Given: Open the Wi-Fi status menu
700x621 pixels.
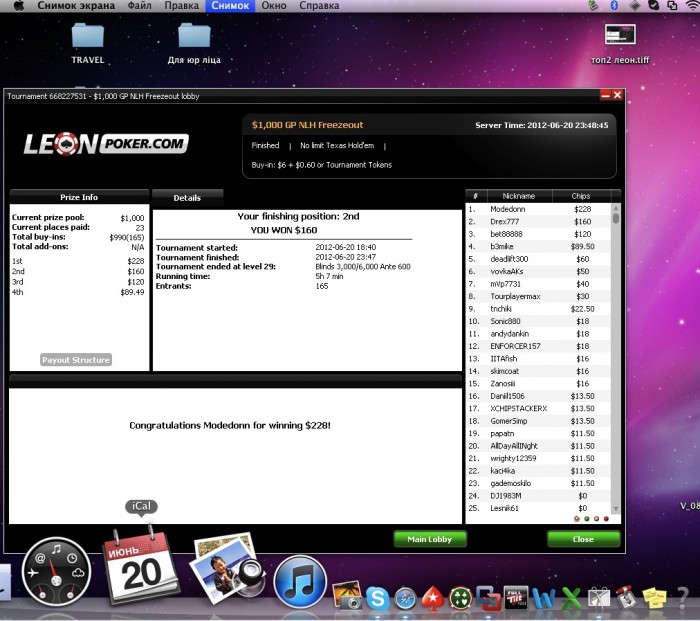Looking at the screenshot, I should pyautogui.click(x=692, y=5).
